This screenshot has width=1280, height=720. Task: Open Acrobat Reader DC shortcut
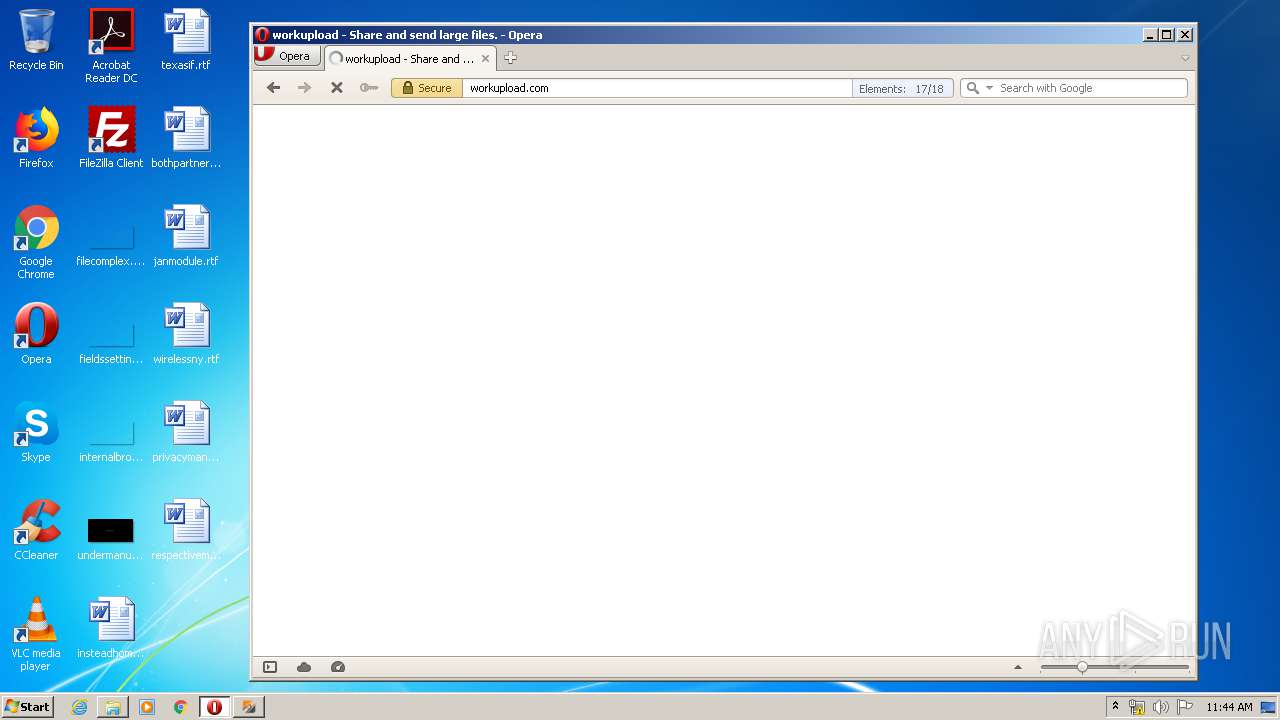pyautogui.click(x=111, y=46)
